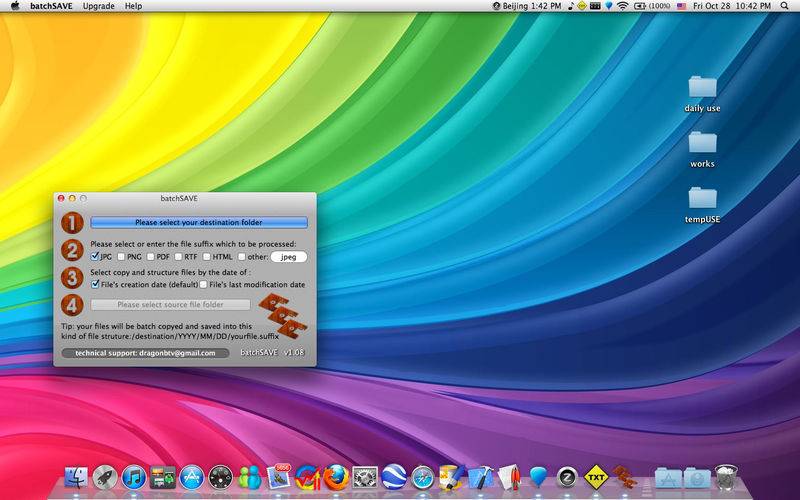Check File's last modification date option

pos(204,285)
